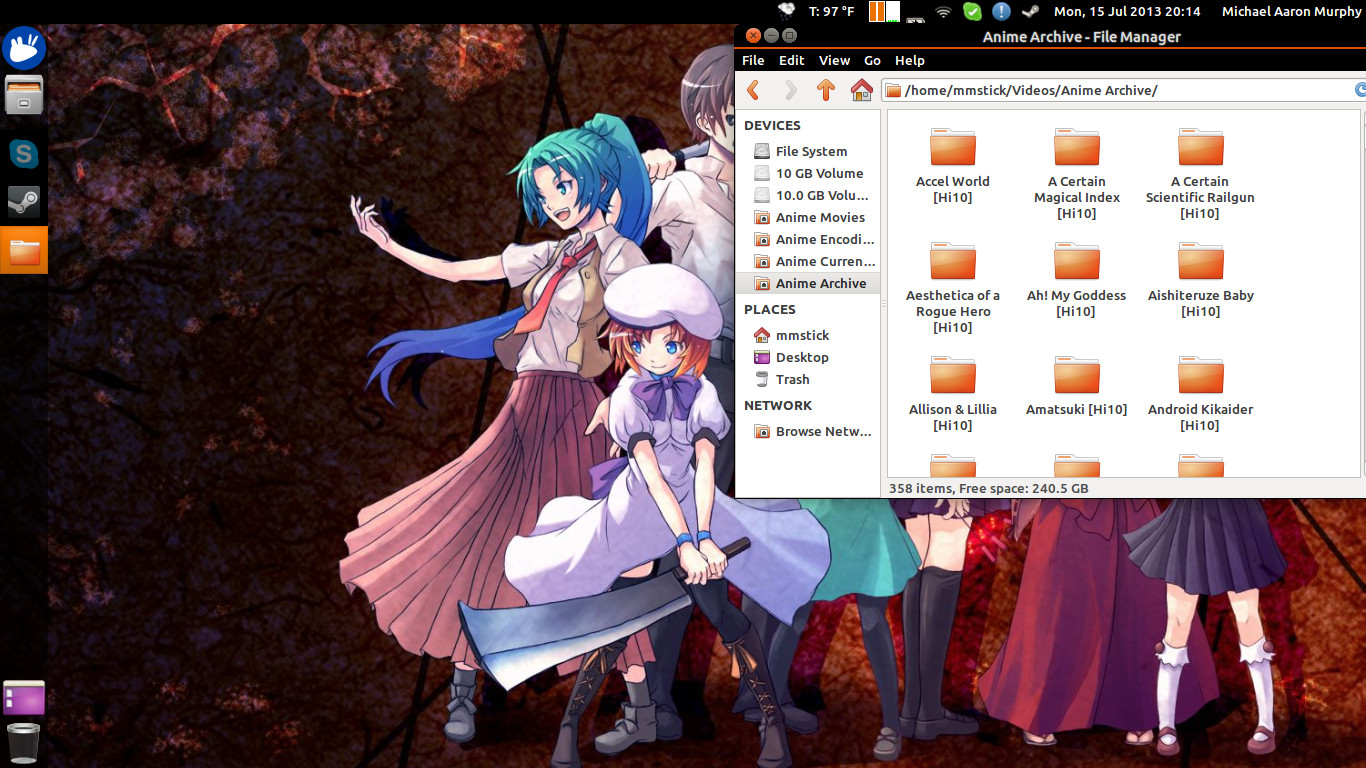Viewport: 1366px width, 768px height.
Task: Select File System in the Devices list
Action: click(808, 151)
